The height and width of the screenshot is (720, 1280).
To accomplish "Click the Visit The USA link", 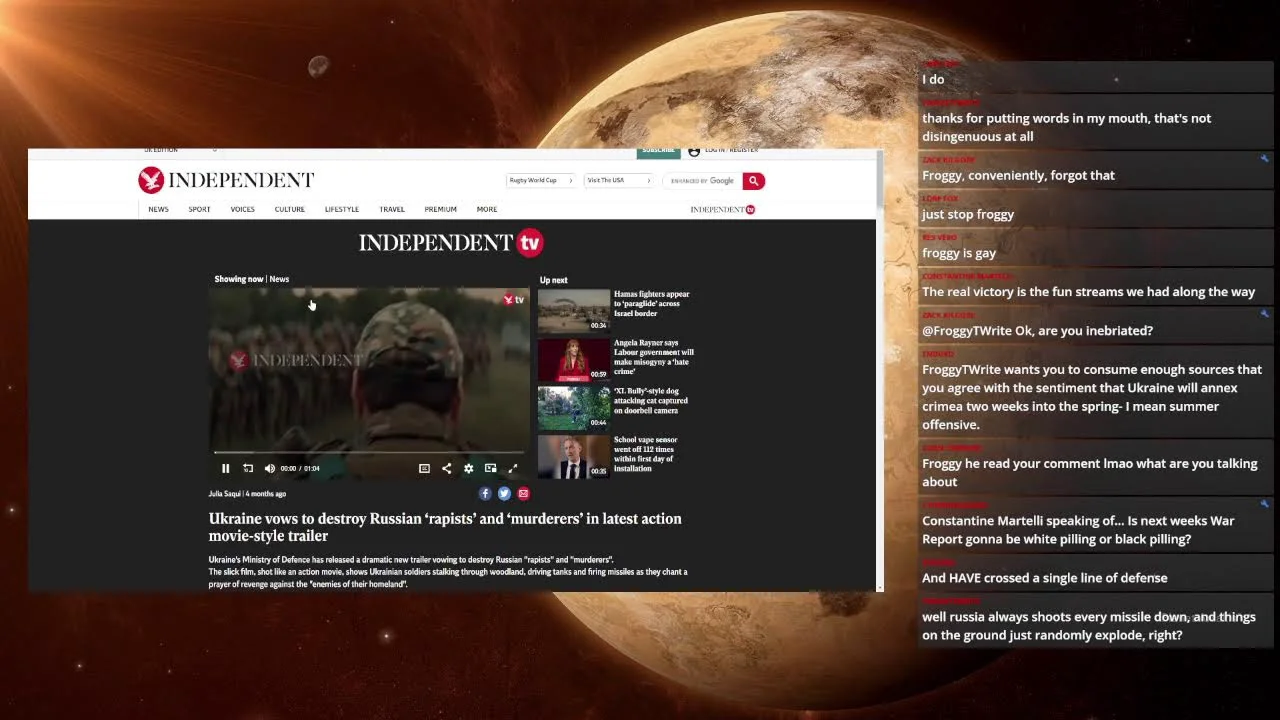I will point(619,181).
